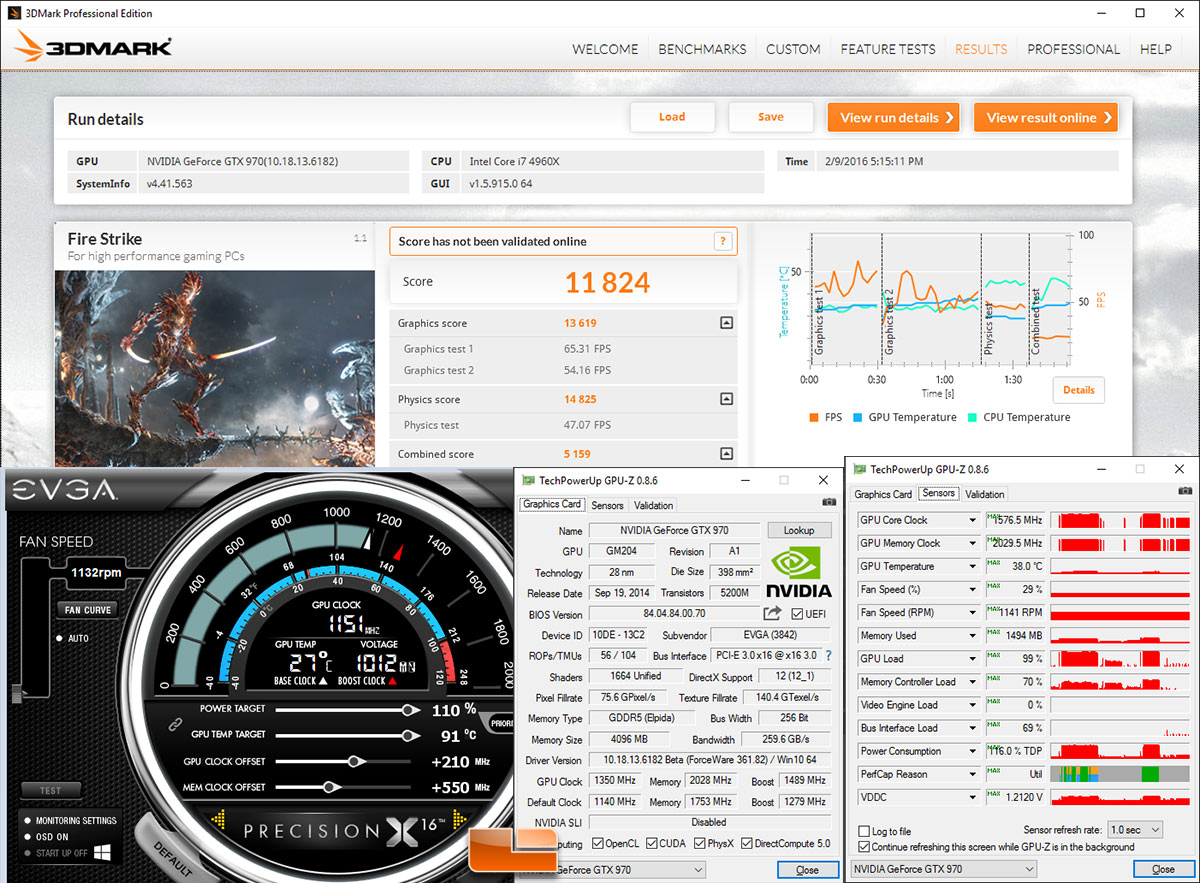Toggle the CUDA checkbox
This screenshot has height=883, width=1200.
[x=651, y=843]
